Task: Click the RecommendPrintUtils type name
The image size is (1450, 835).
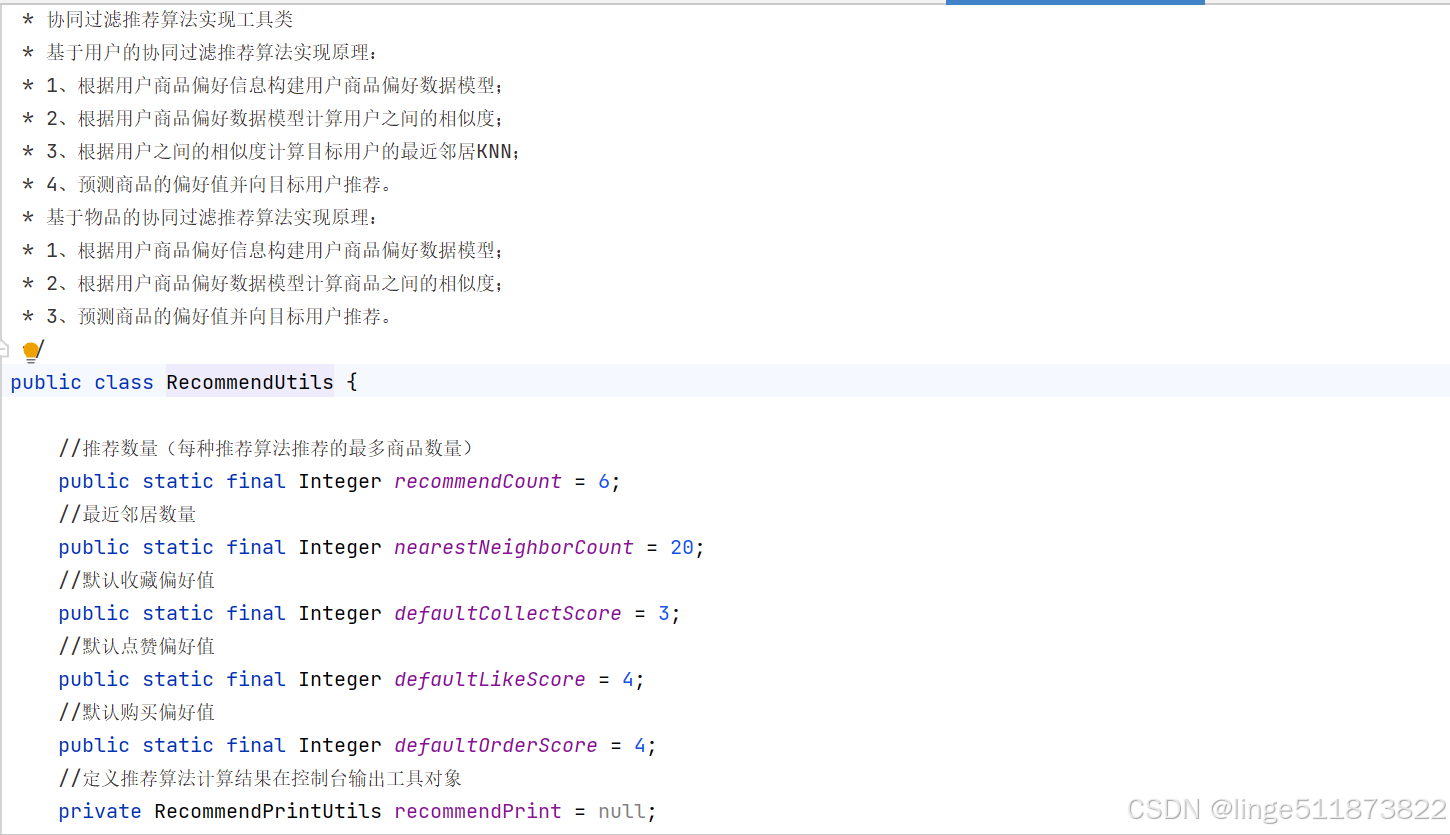Action: 268,811
